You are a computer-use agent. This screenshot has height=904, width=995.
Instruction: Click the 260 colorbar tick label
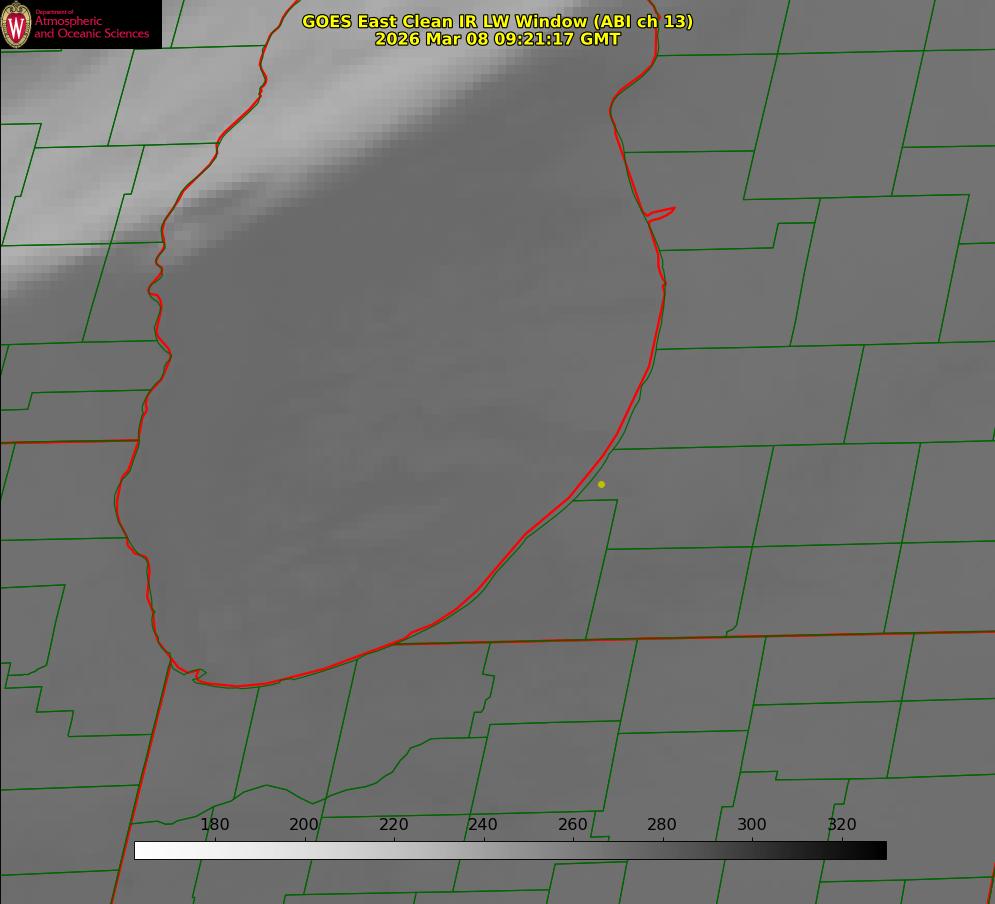coord(573,825)
